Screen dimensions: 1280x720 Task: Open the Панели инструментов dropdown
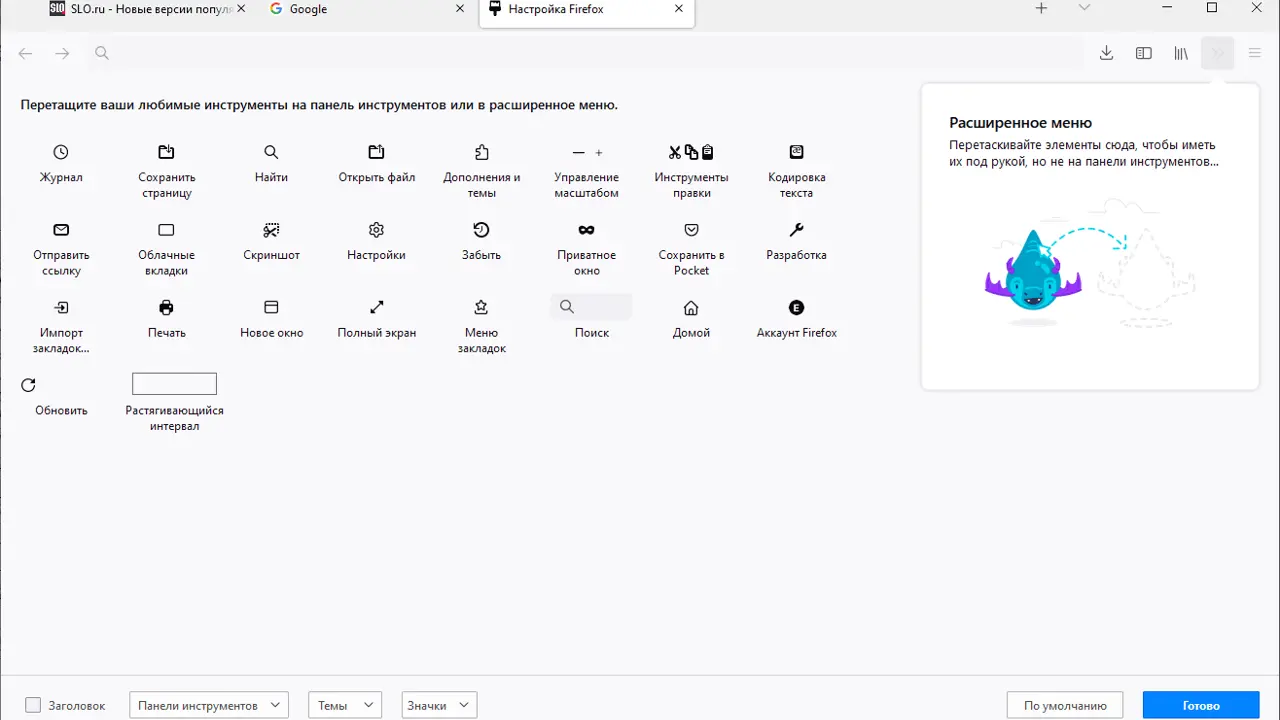click(209, 705)
